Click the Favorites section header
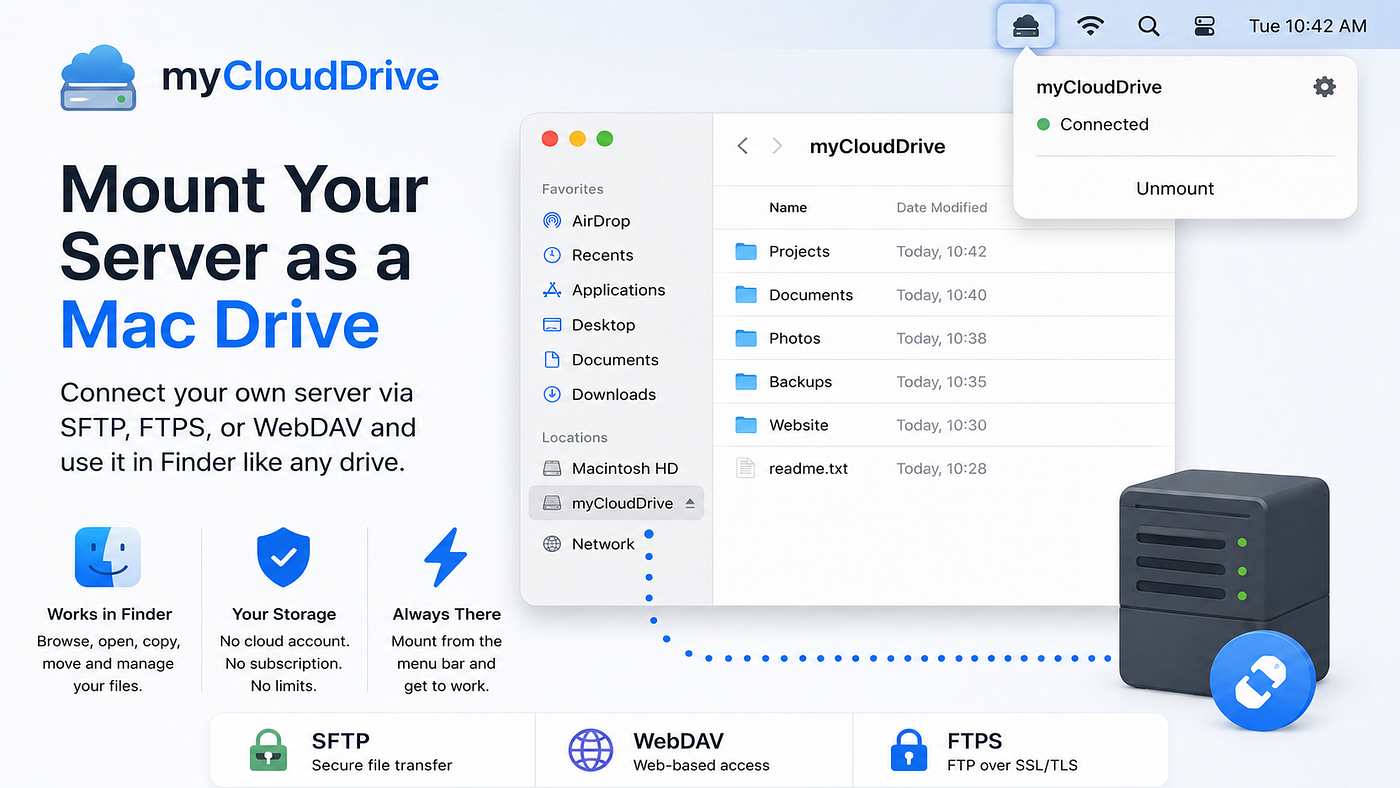Image resolution: width=1400 pixels, height=788 pixels. pyautogui.click(x=573, y=189)
